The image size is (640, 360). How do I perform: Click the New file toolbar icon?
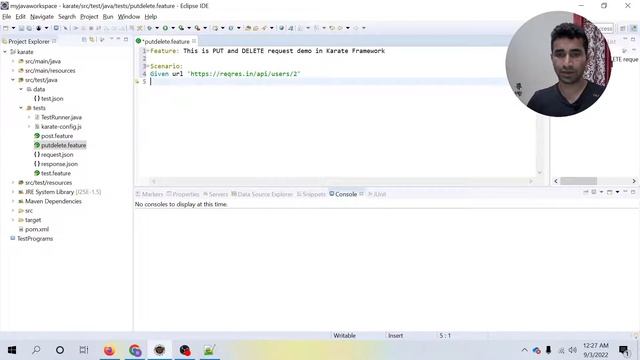tap(6, 28)
